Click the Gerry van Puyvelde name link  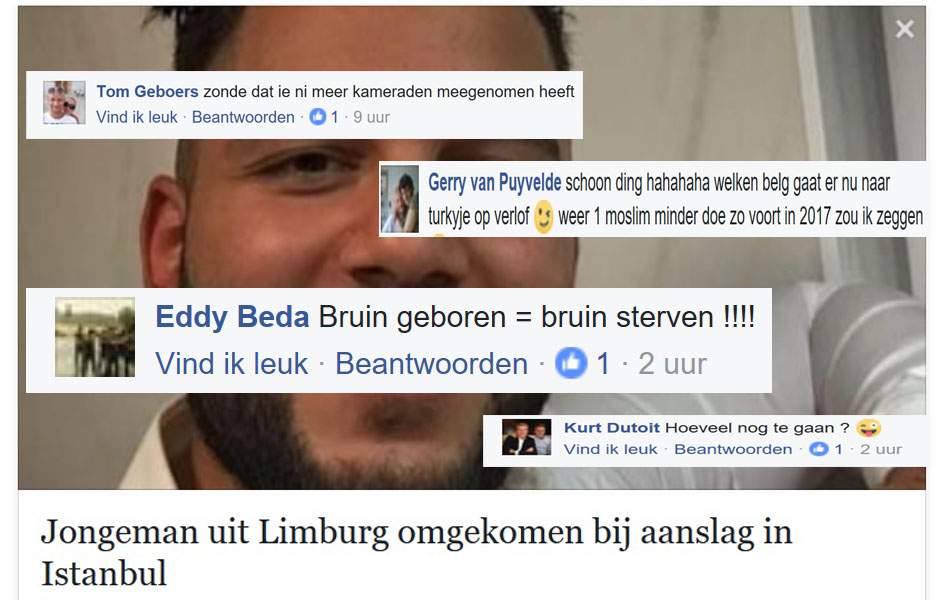click(495, 182)
